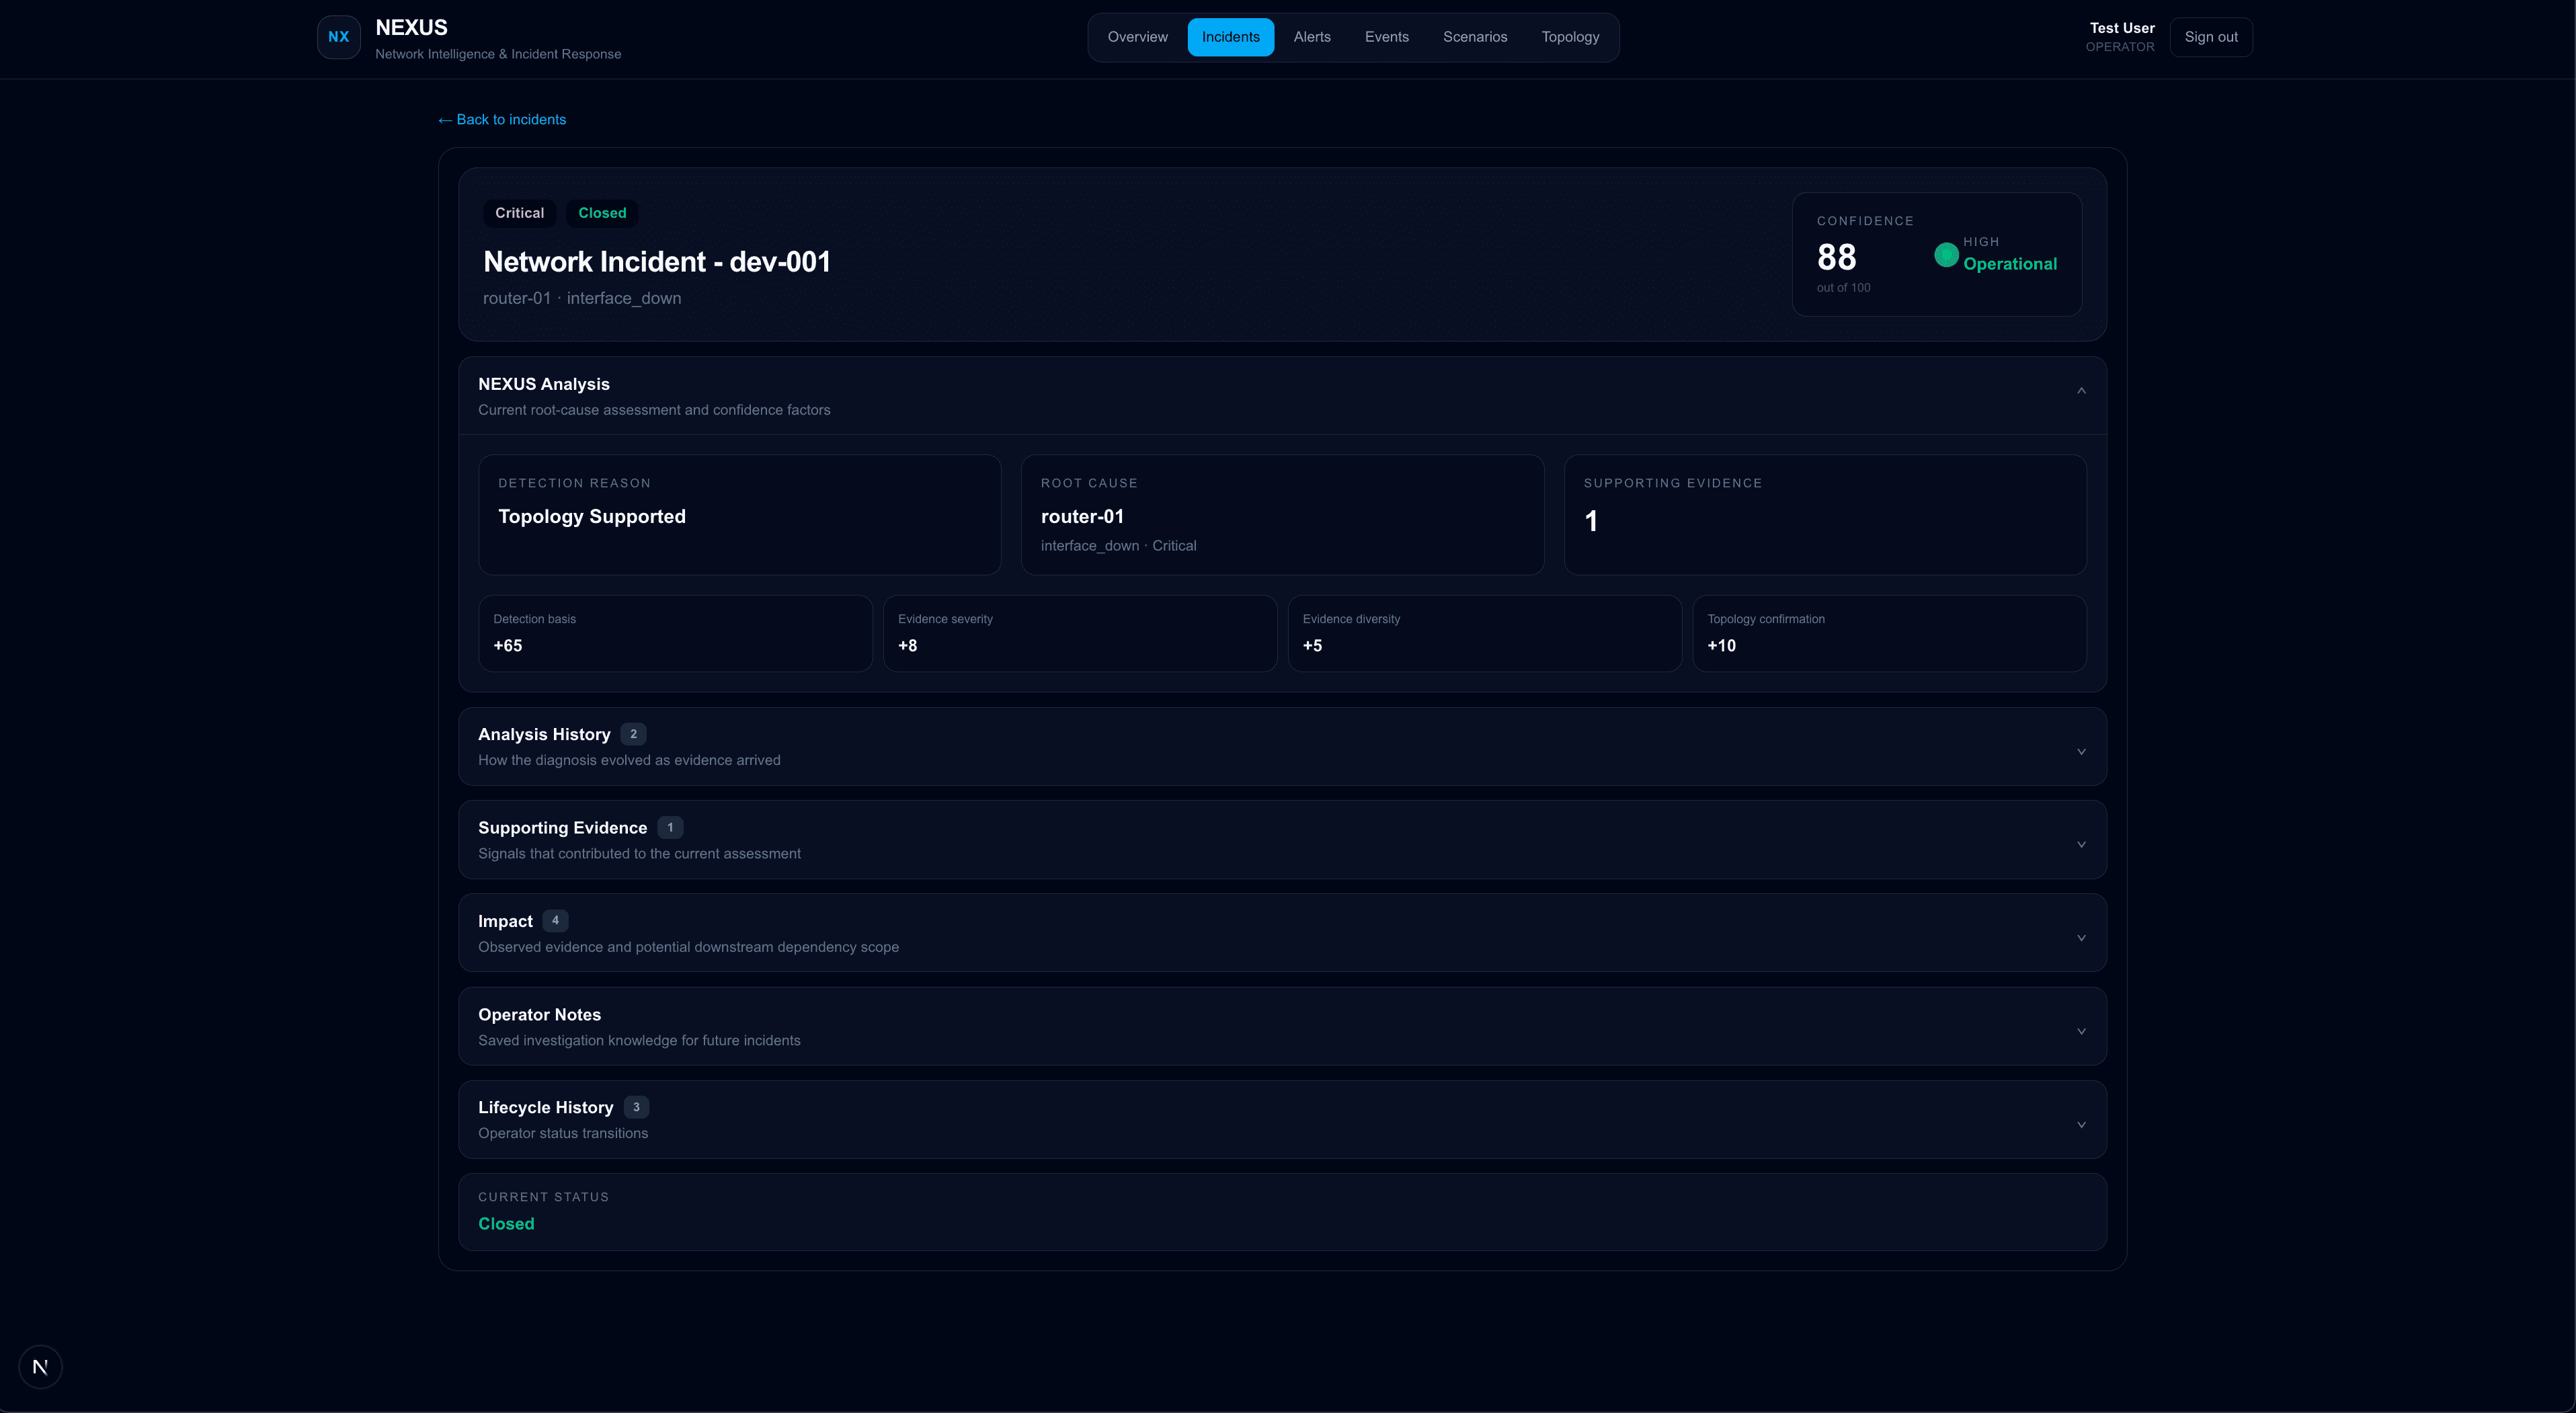Click the Detection basis +65 card
2576x1413 pixels.
pyautogui.click(x=675, y=634)
